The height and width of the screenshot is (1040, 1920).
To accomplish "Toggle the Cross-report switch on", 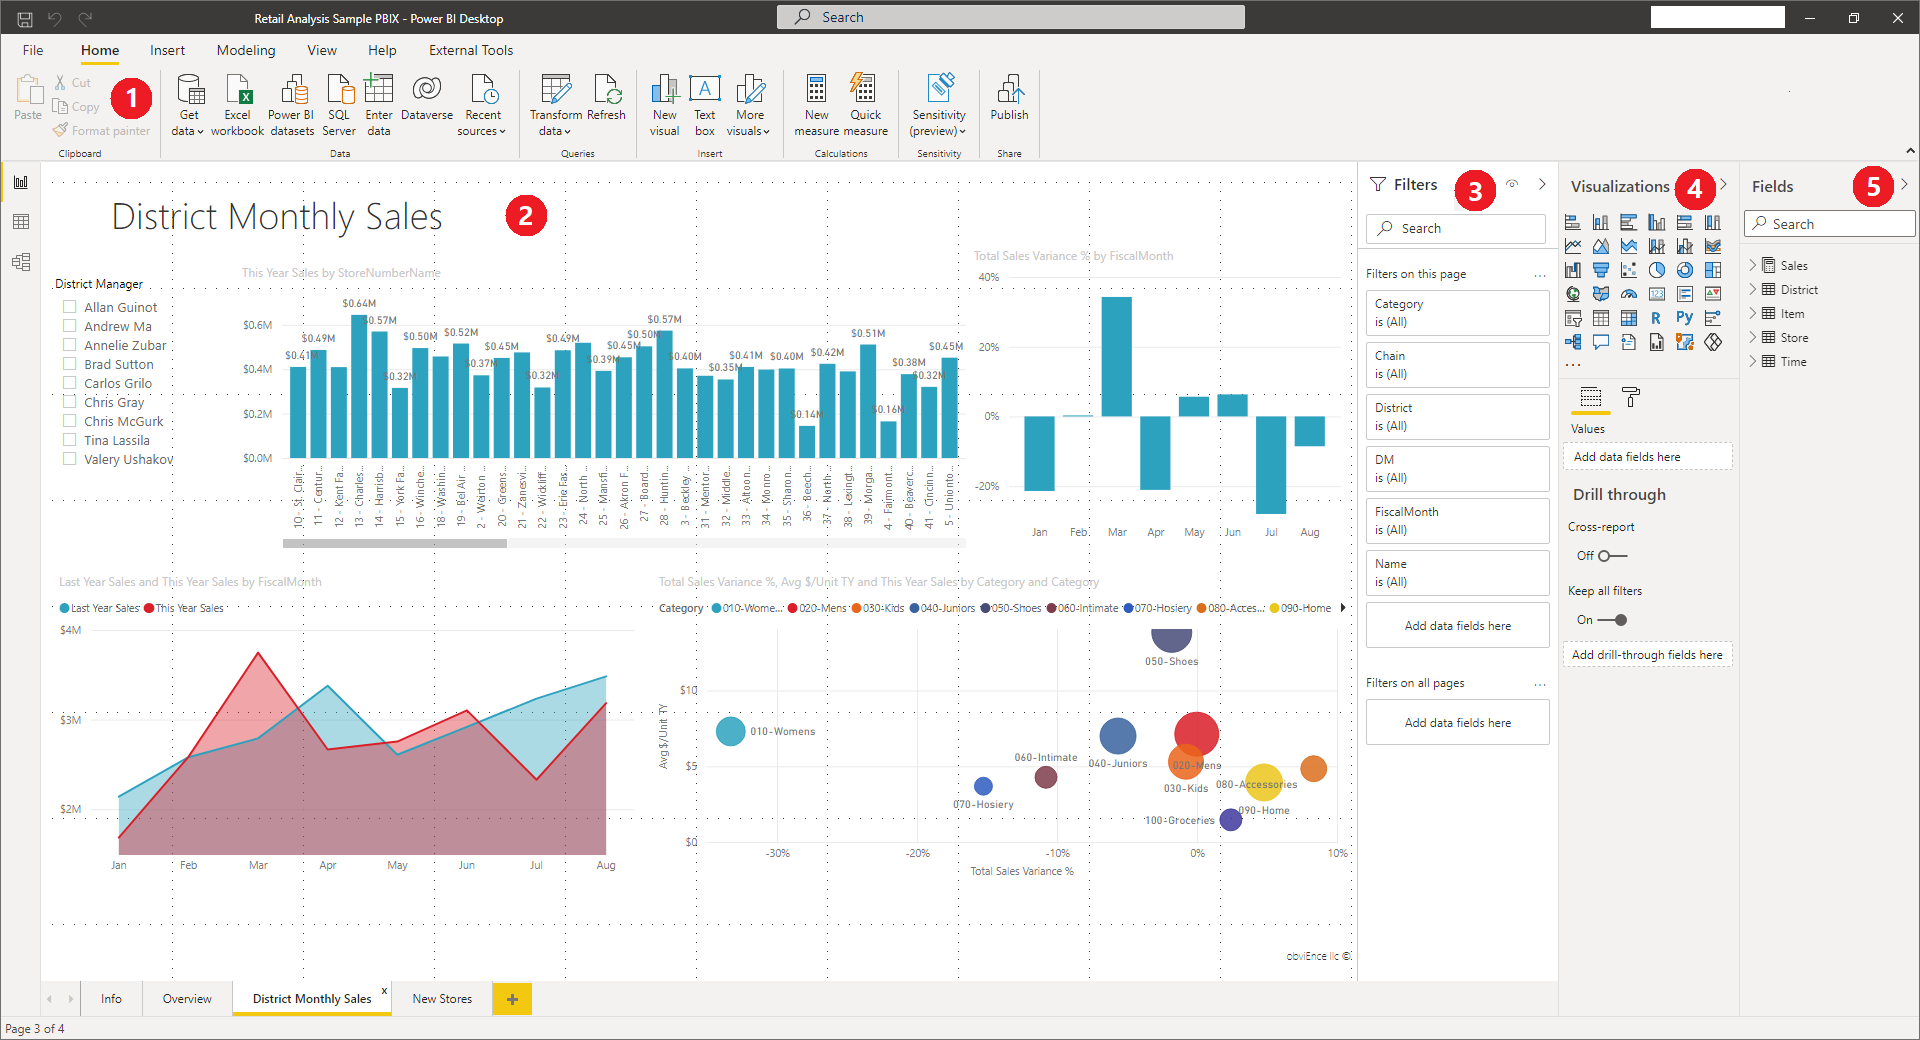I will click(1613, 556).
